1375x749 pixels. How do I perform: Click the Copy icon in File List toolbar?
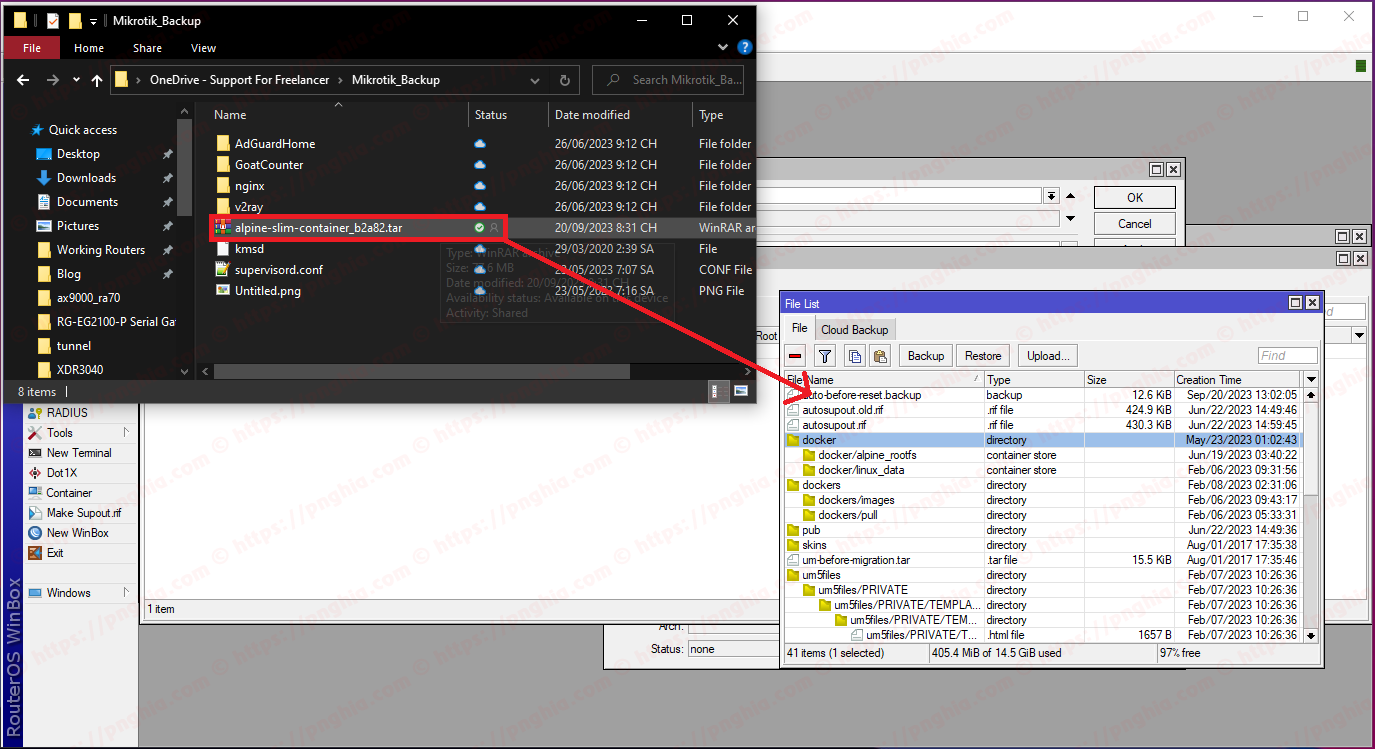tap(855, 355)
